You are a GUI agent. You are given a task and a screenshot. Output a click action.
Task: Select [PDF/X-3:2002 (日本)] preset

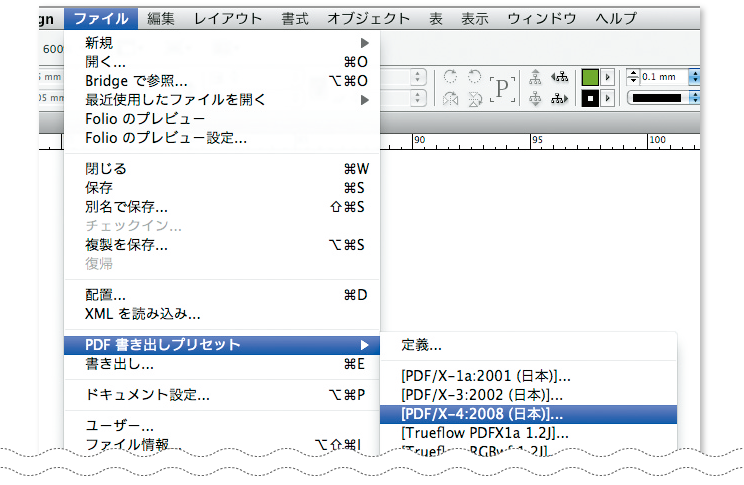[x=529, y=395]
